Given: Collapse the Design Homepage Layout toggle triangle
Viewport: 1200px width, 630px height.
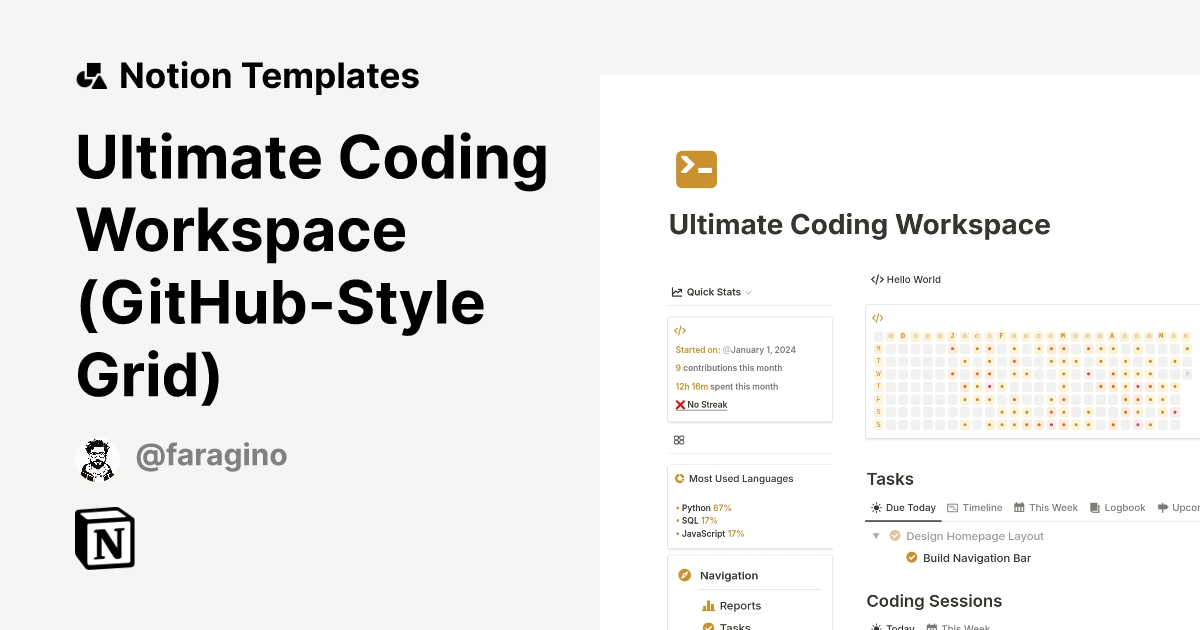Looking at the screenshot, I should coord(876,536).
